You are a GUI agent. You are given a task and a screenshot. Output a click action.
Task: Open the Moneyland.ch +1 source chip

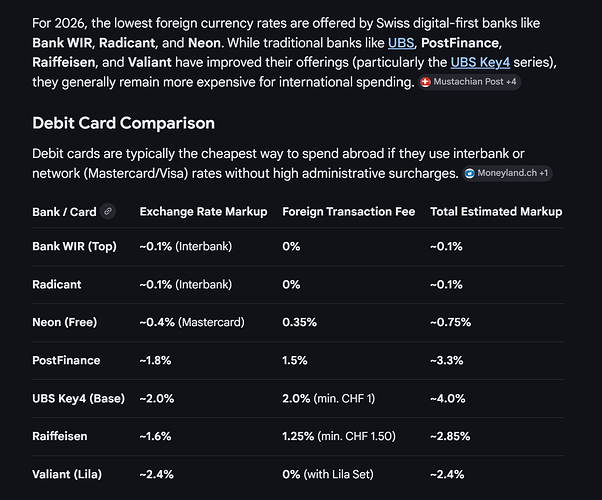tap(508, 173)
